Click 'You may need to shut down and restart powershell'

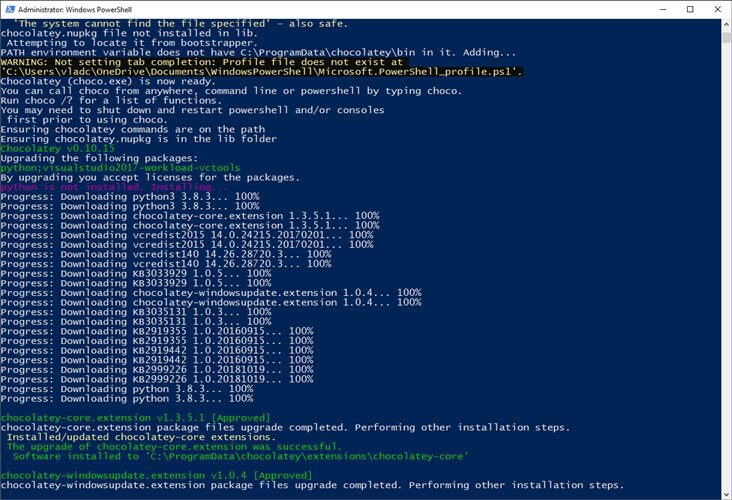click(192, 110)
